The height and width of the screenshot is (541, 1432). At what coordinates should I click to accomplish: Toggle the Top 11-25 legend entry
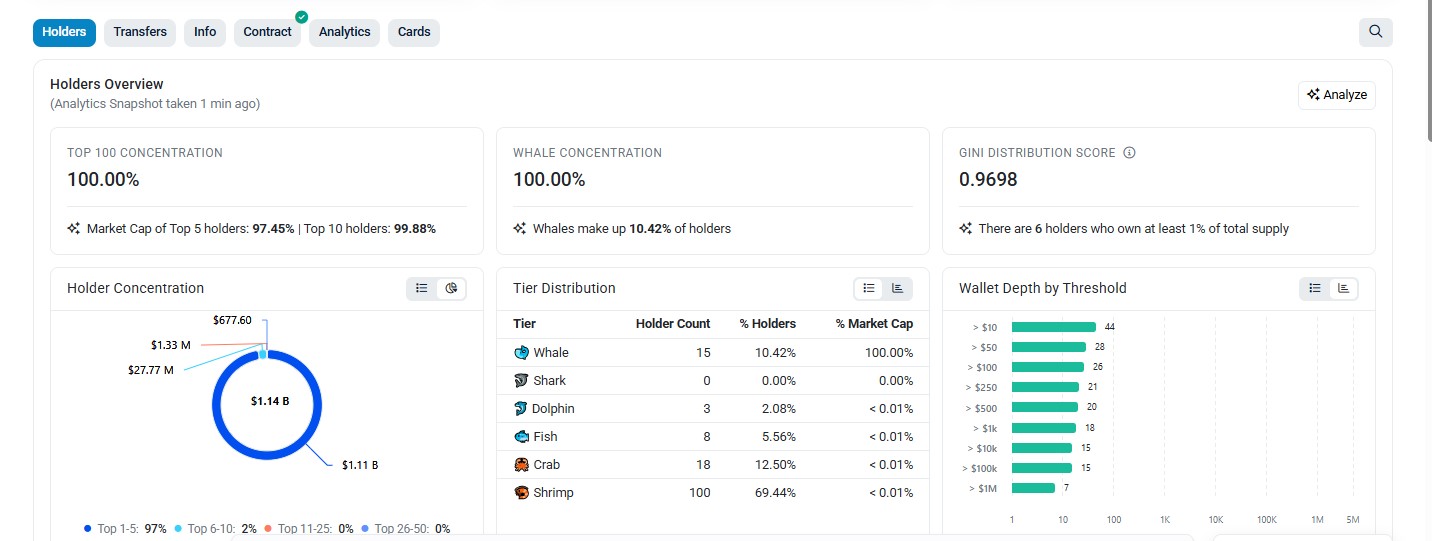[309, 528]
